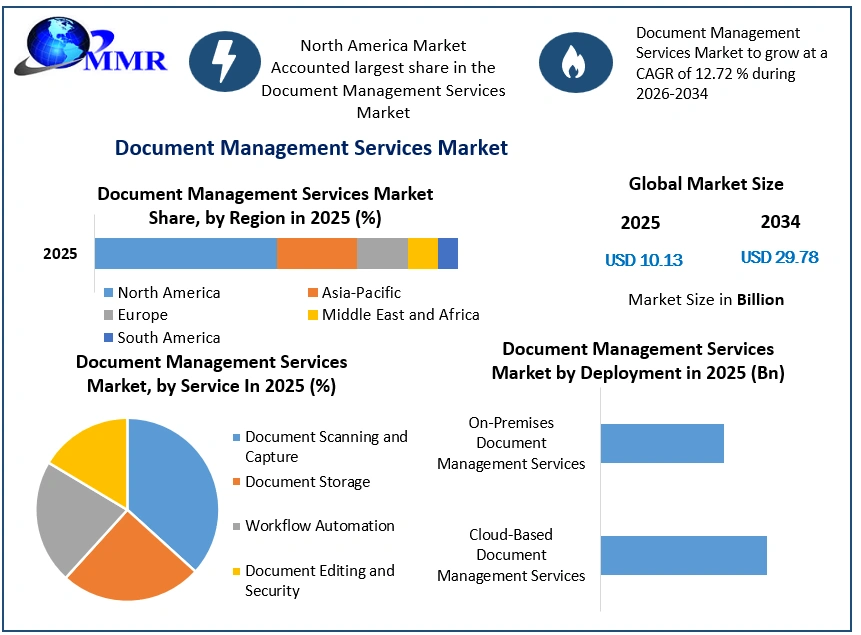861x635 pixels.
Task: Click the MMR globe logo
Action: click(x=91, y=48)
